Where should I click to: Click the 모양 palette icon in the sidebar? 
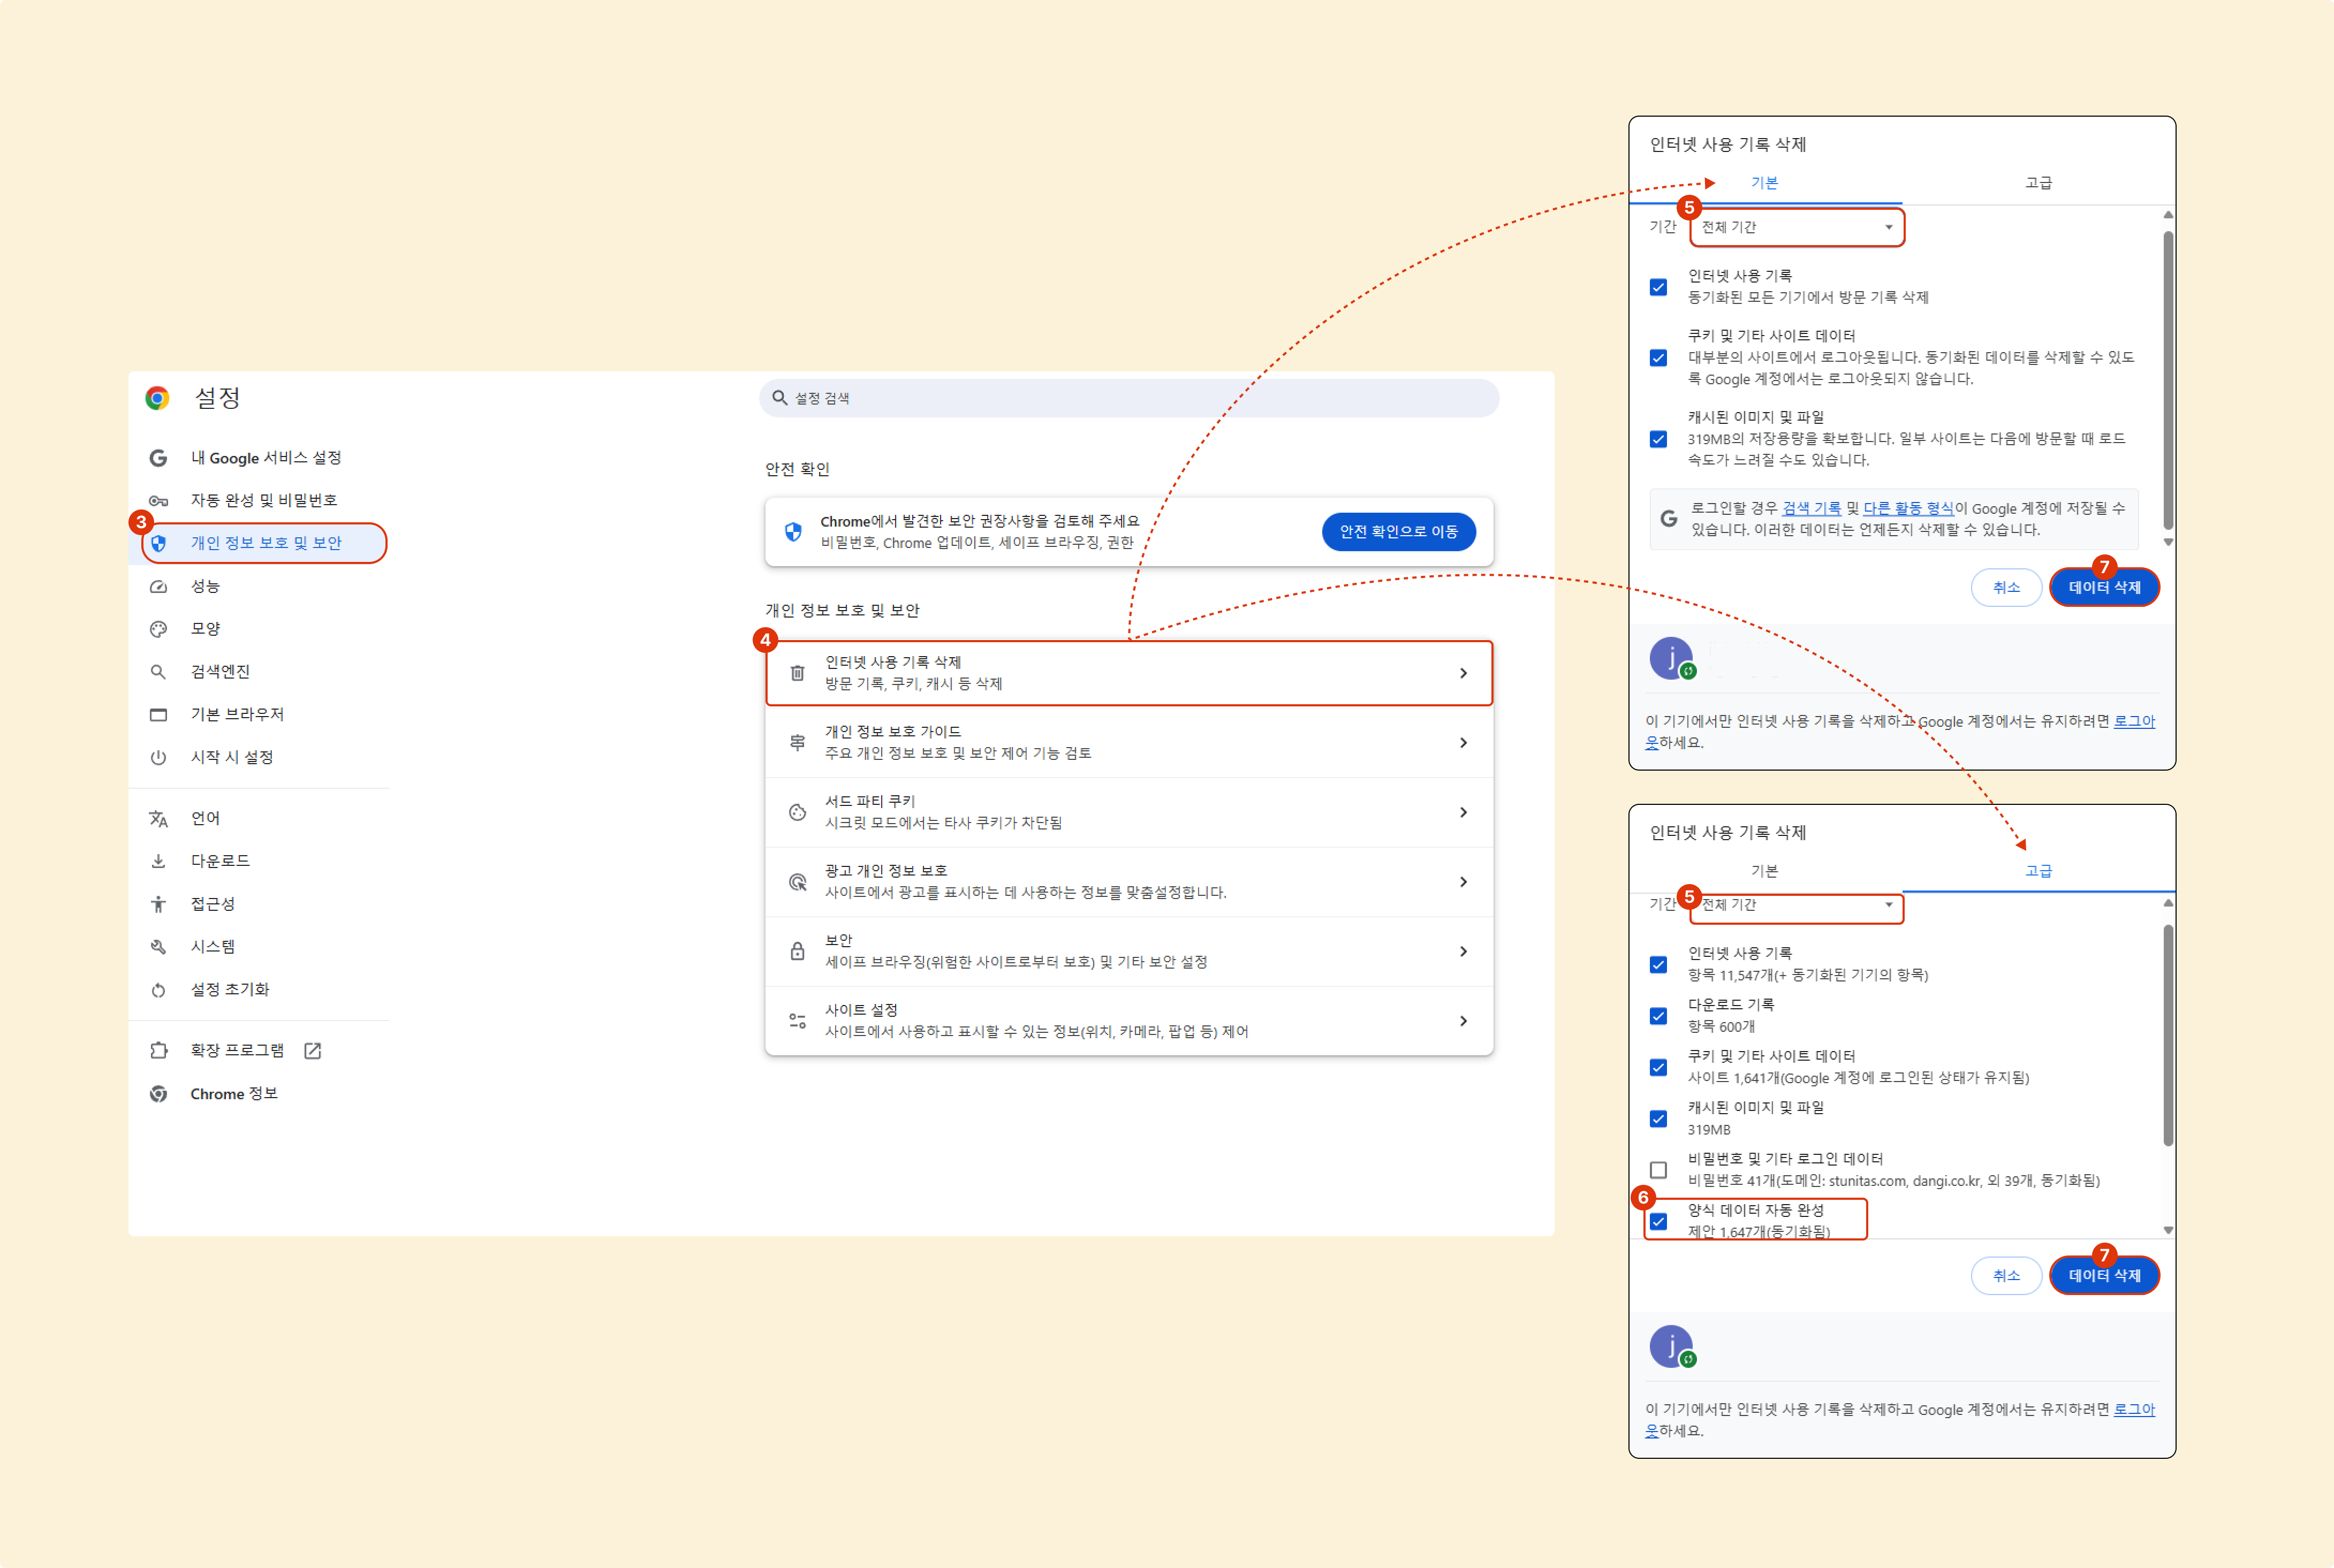click(158, 629)
